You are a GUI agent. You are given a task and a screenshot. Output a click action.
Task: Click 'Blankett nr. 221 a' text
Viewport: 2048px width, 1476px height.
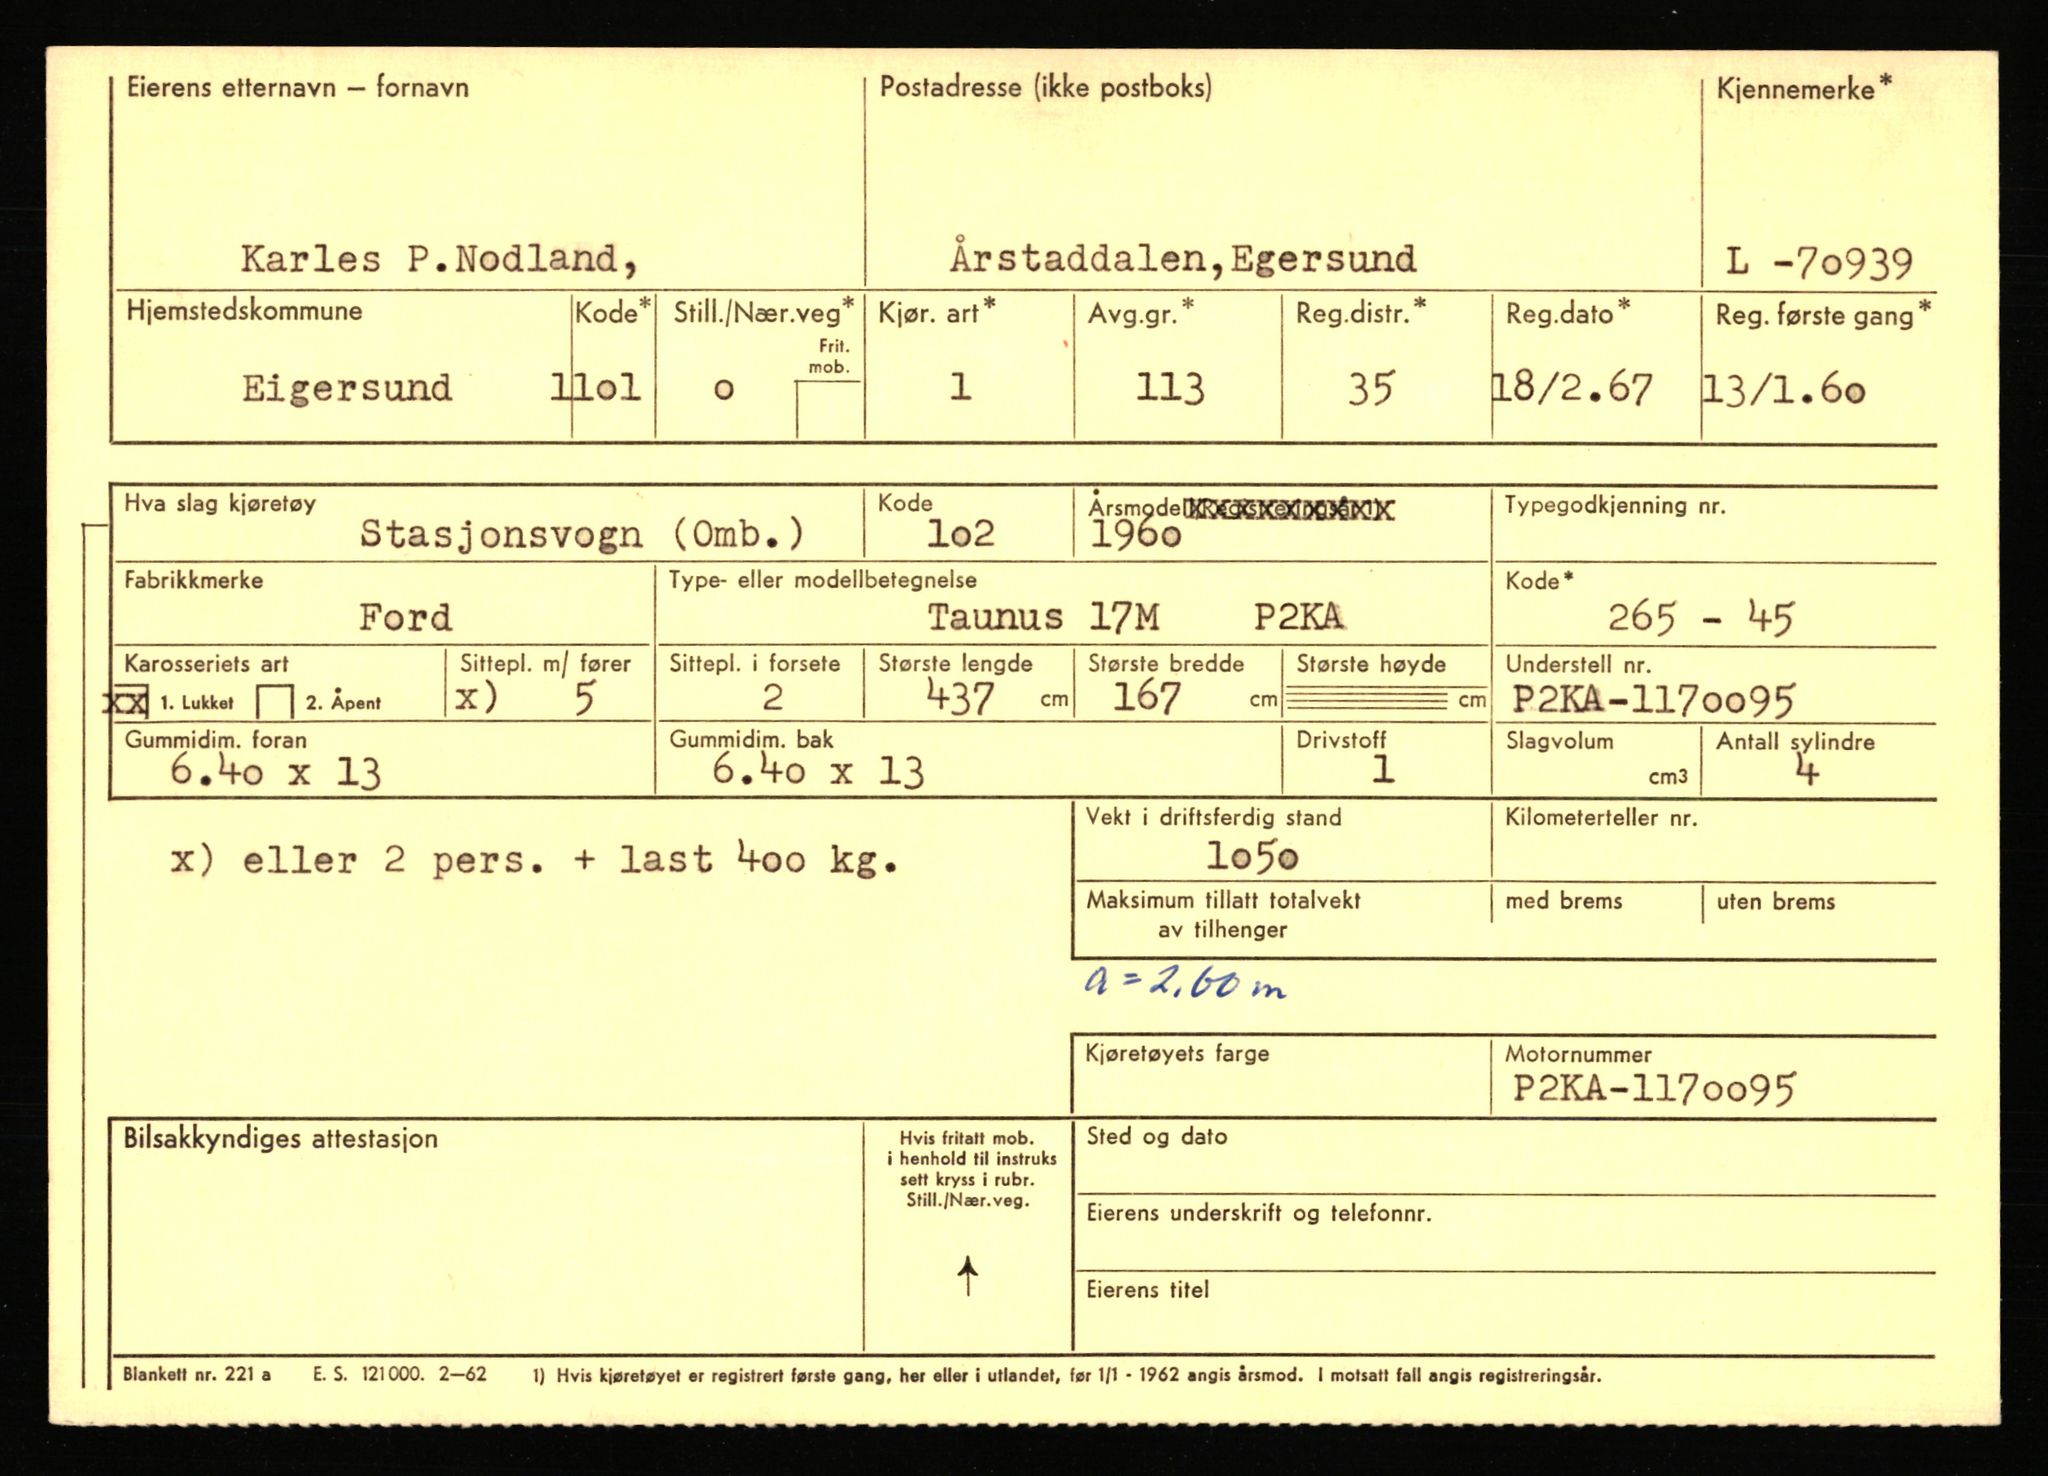[x=197, y=1374]
